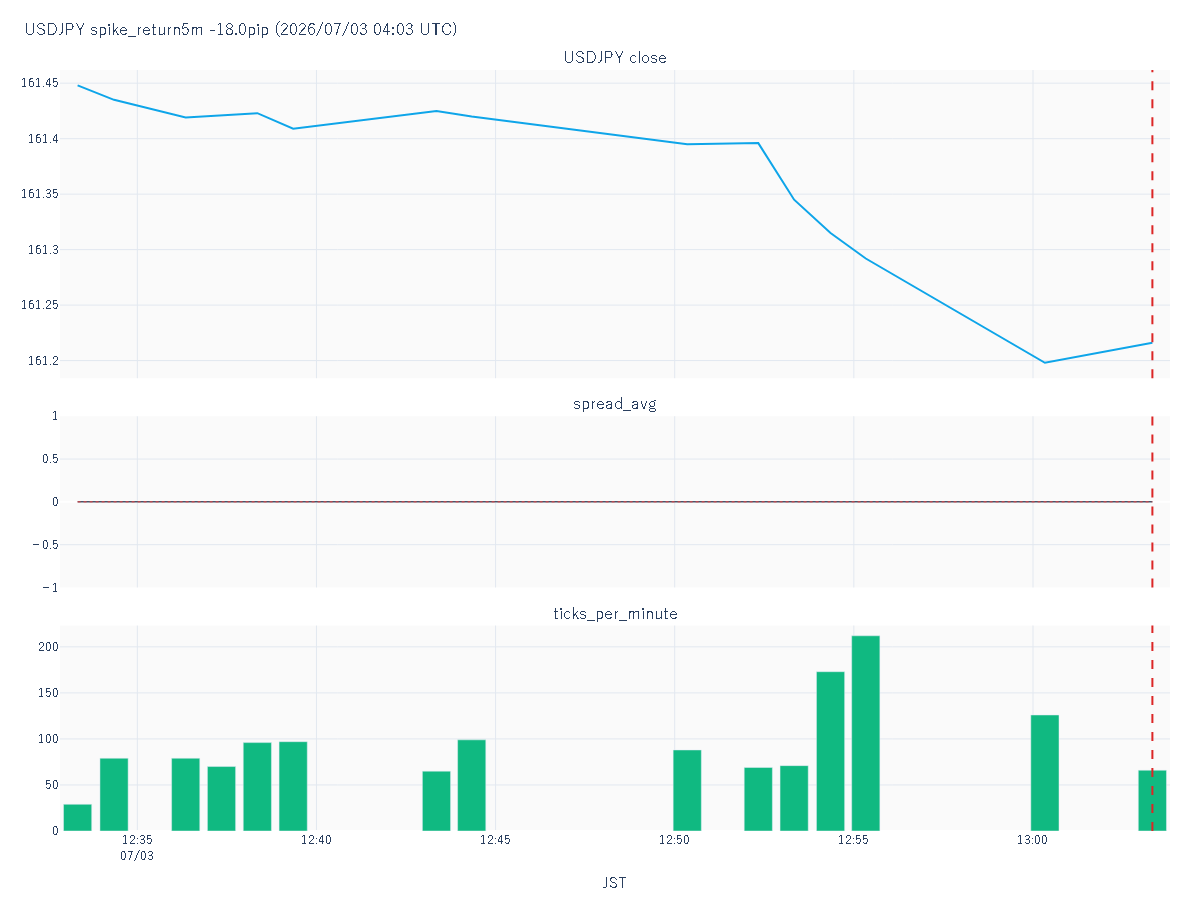Click the rightmost green bar at the dashed line
Viewport: 1200px width, 900px height.
(1152, 800)
